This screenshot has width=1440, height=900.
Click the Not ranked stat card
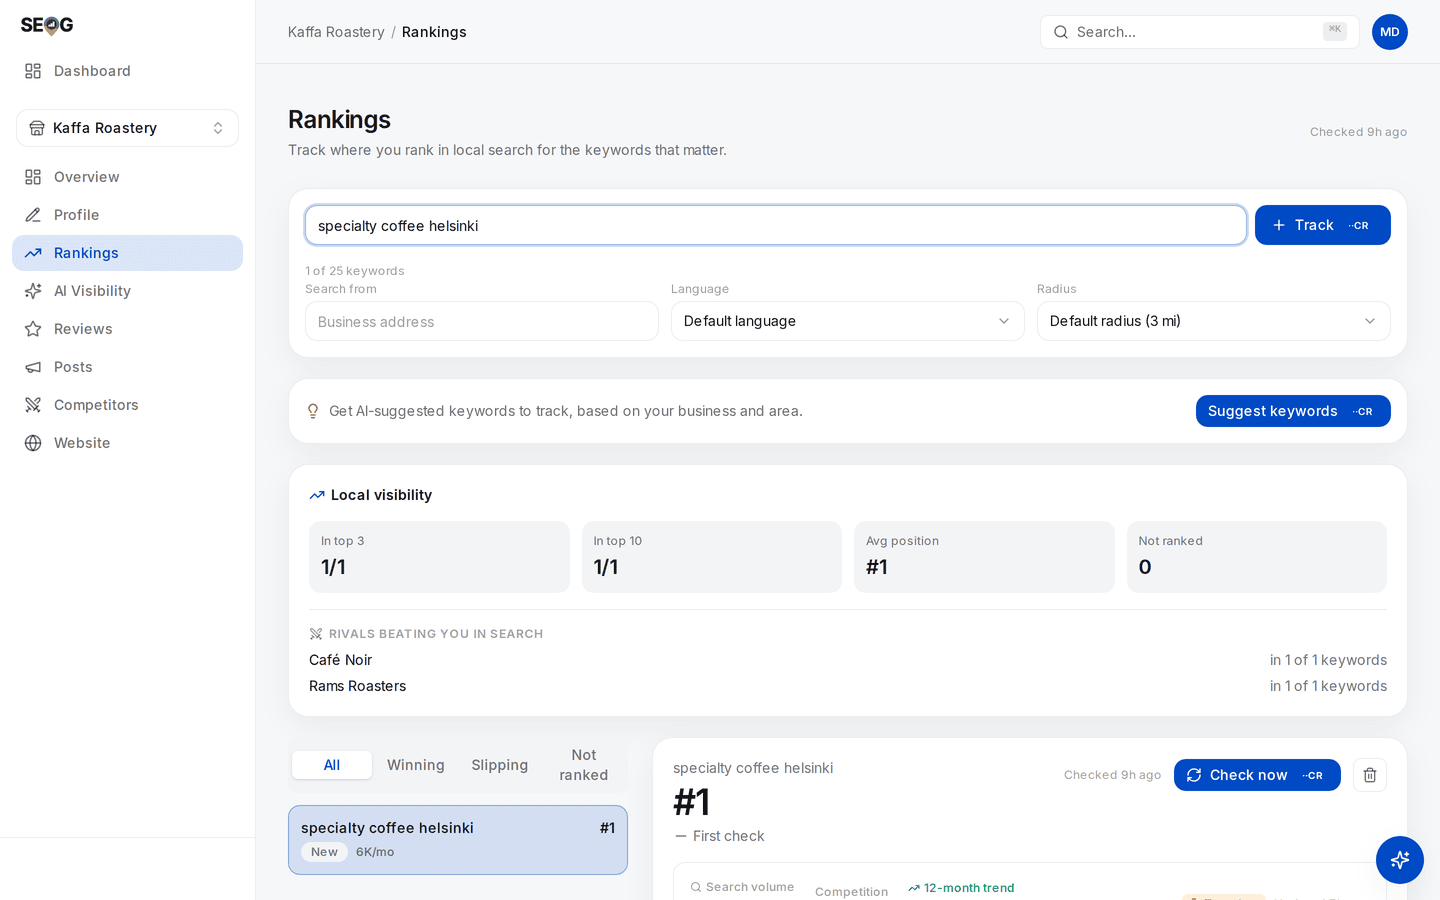pyautogui.click(x=1257, y=557)
